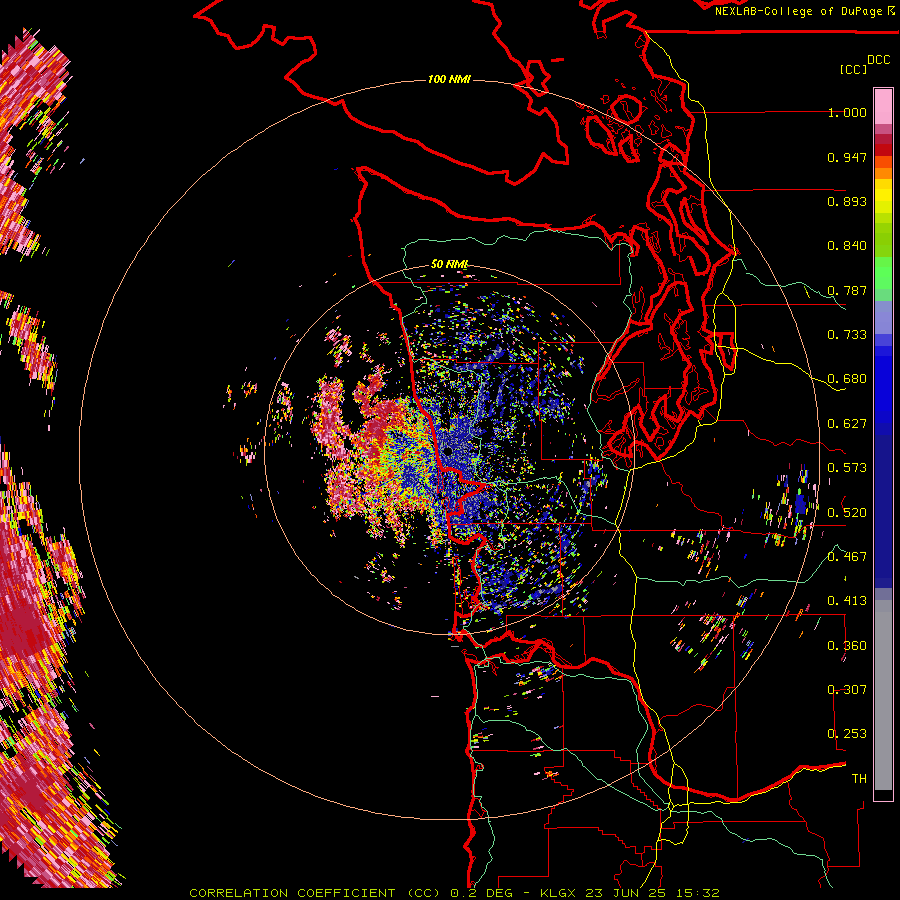Click the 0.467 scale value
The height and width of the screenshot is (900, 900).
pyautogui.click(x=847, y=556)
